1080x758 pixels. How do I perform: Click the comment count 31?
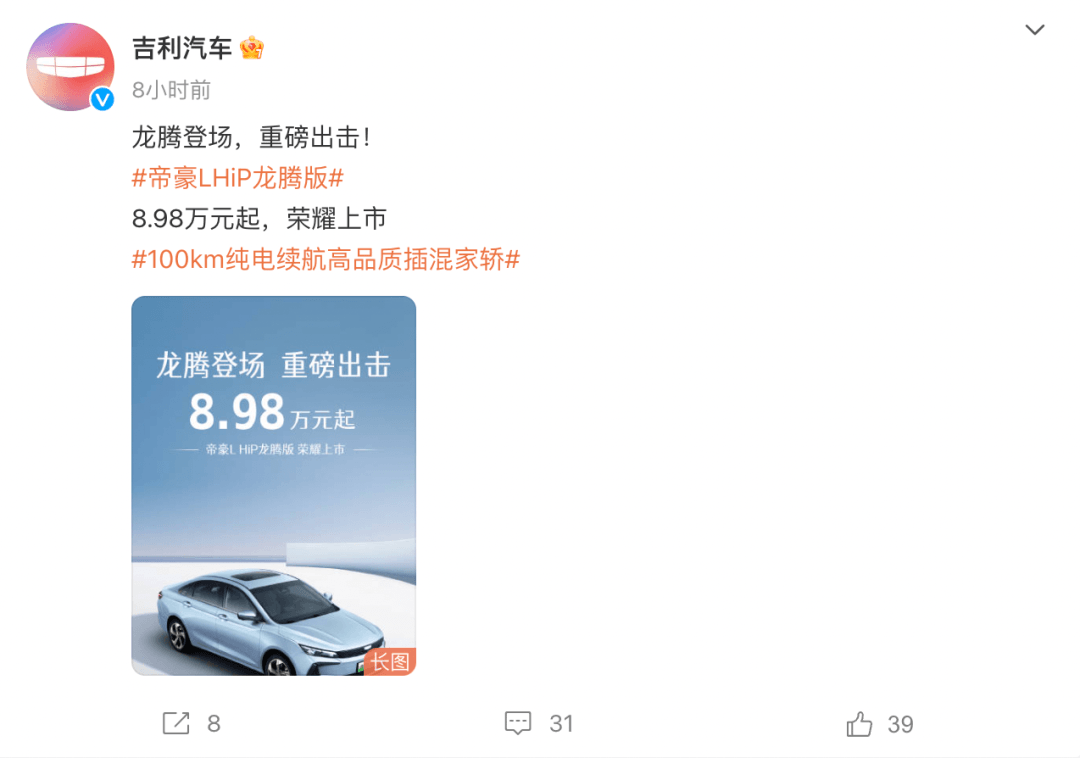click(x=561, y=724)
